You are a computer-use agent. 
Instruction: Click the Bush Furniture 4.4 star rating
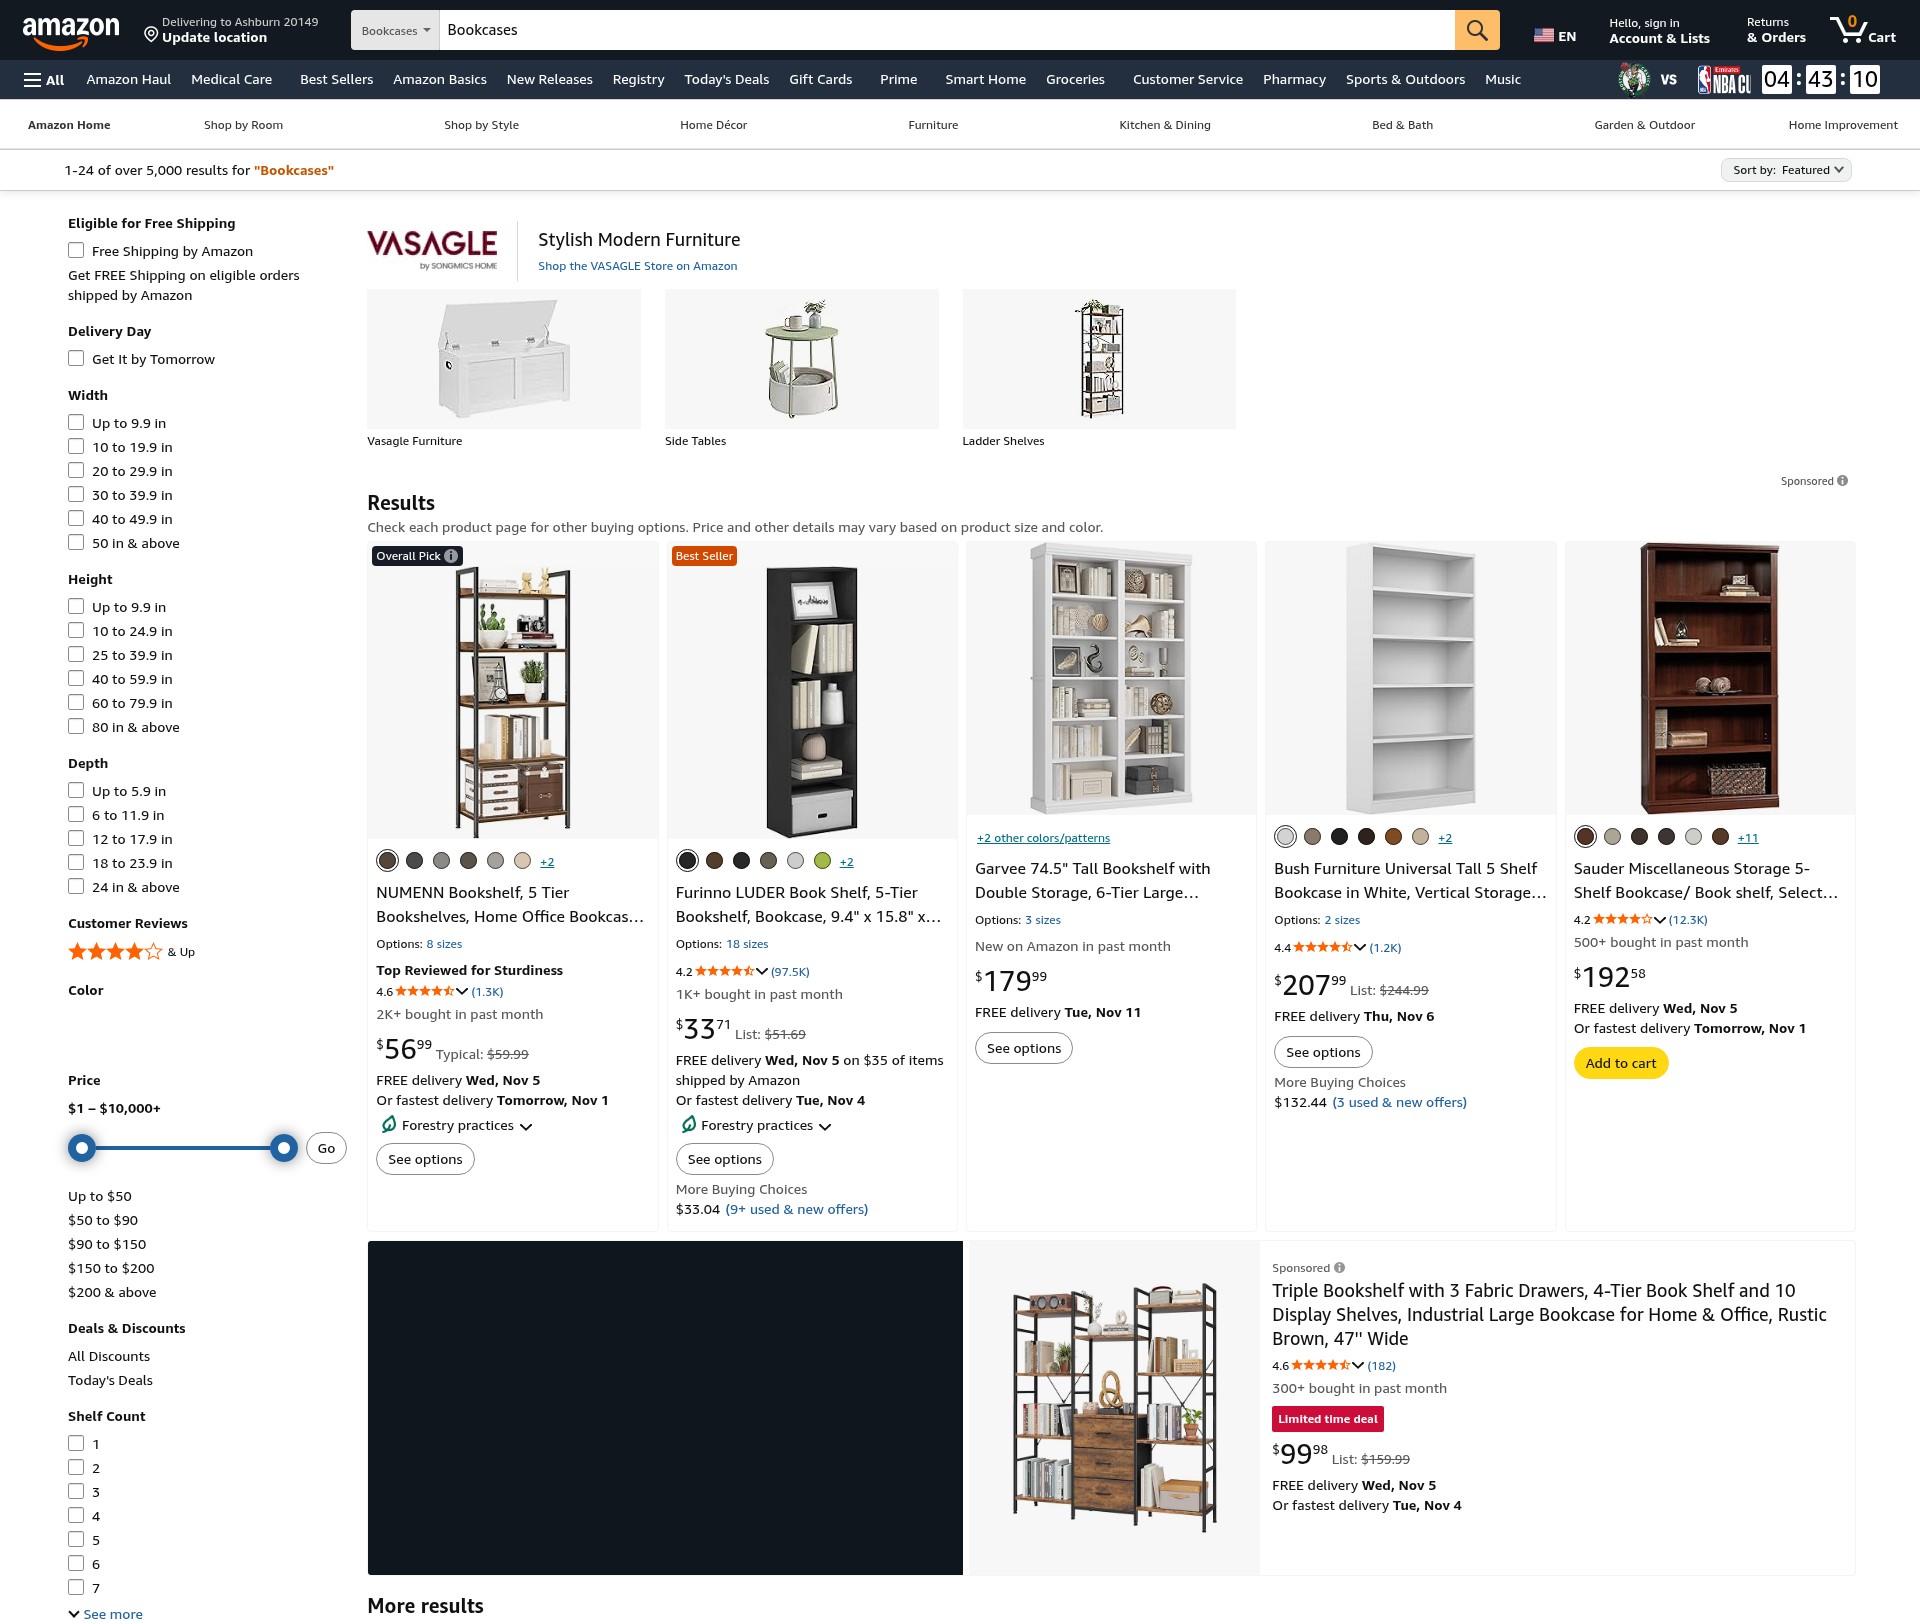tap(1322, 947)
